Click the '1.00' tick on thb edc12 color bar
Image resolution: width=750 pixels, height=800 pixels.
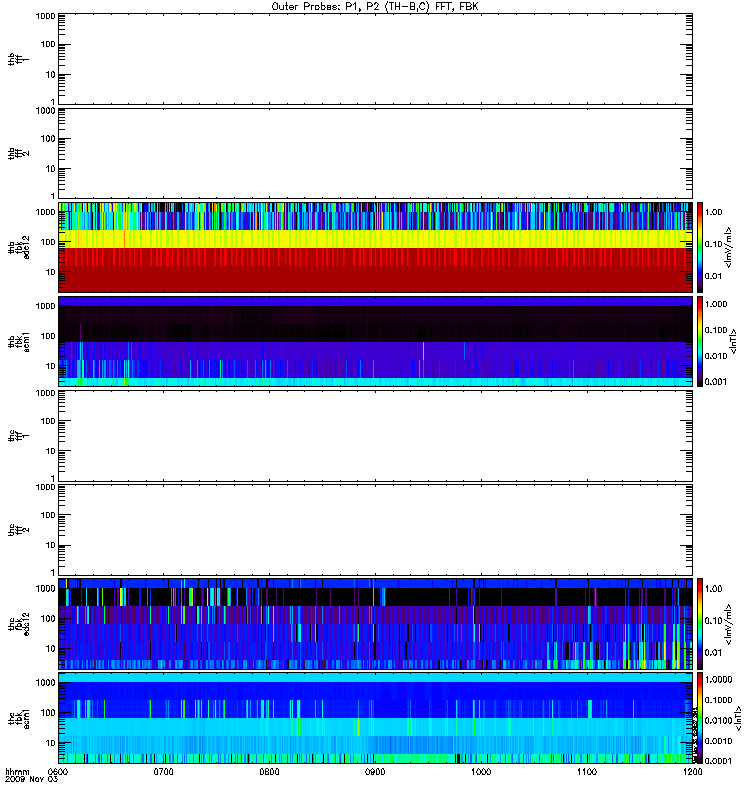point(713,212)
